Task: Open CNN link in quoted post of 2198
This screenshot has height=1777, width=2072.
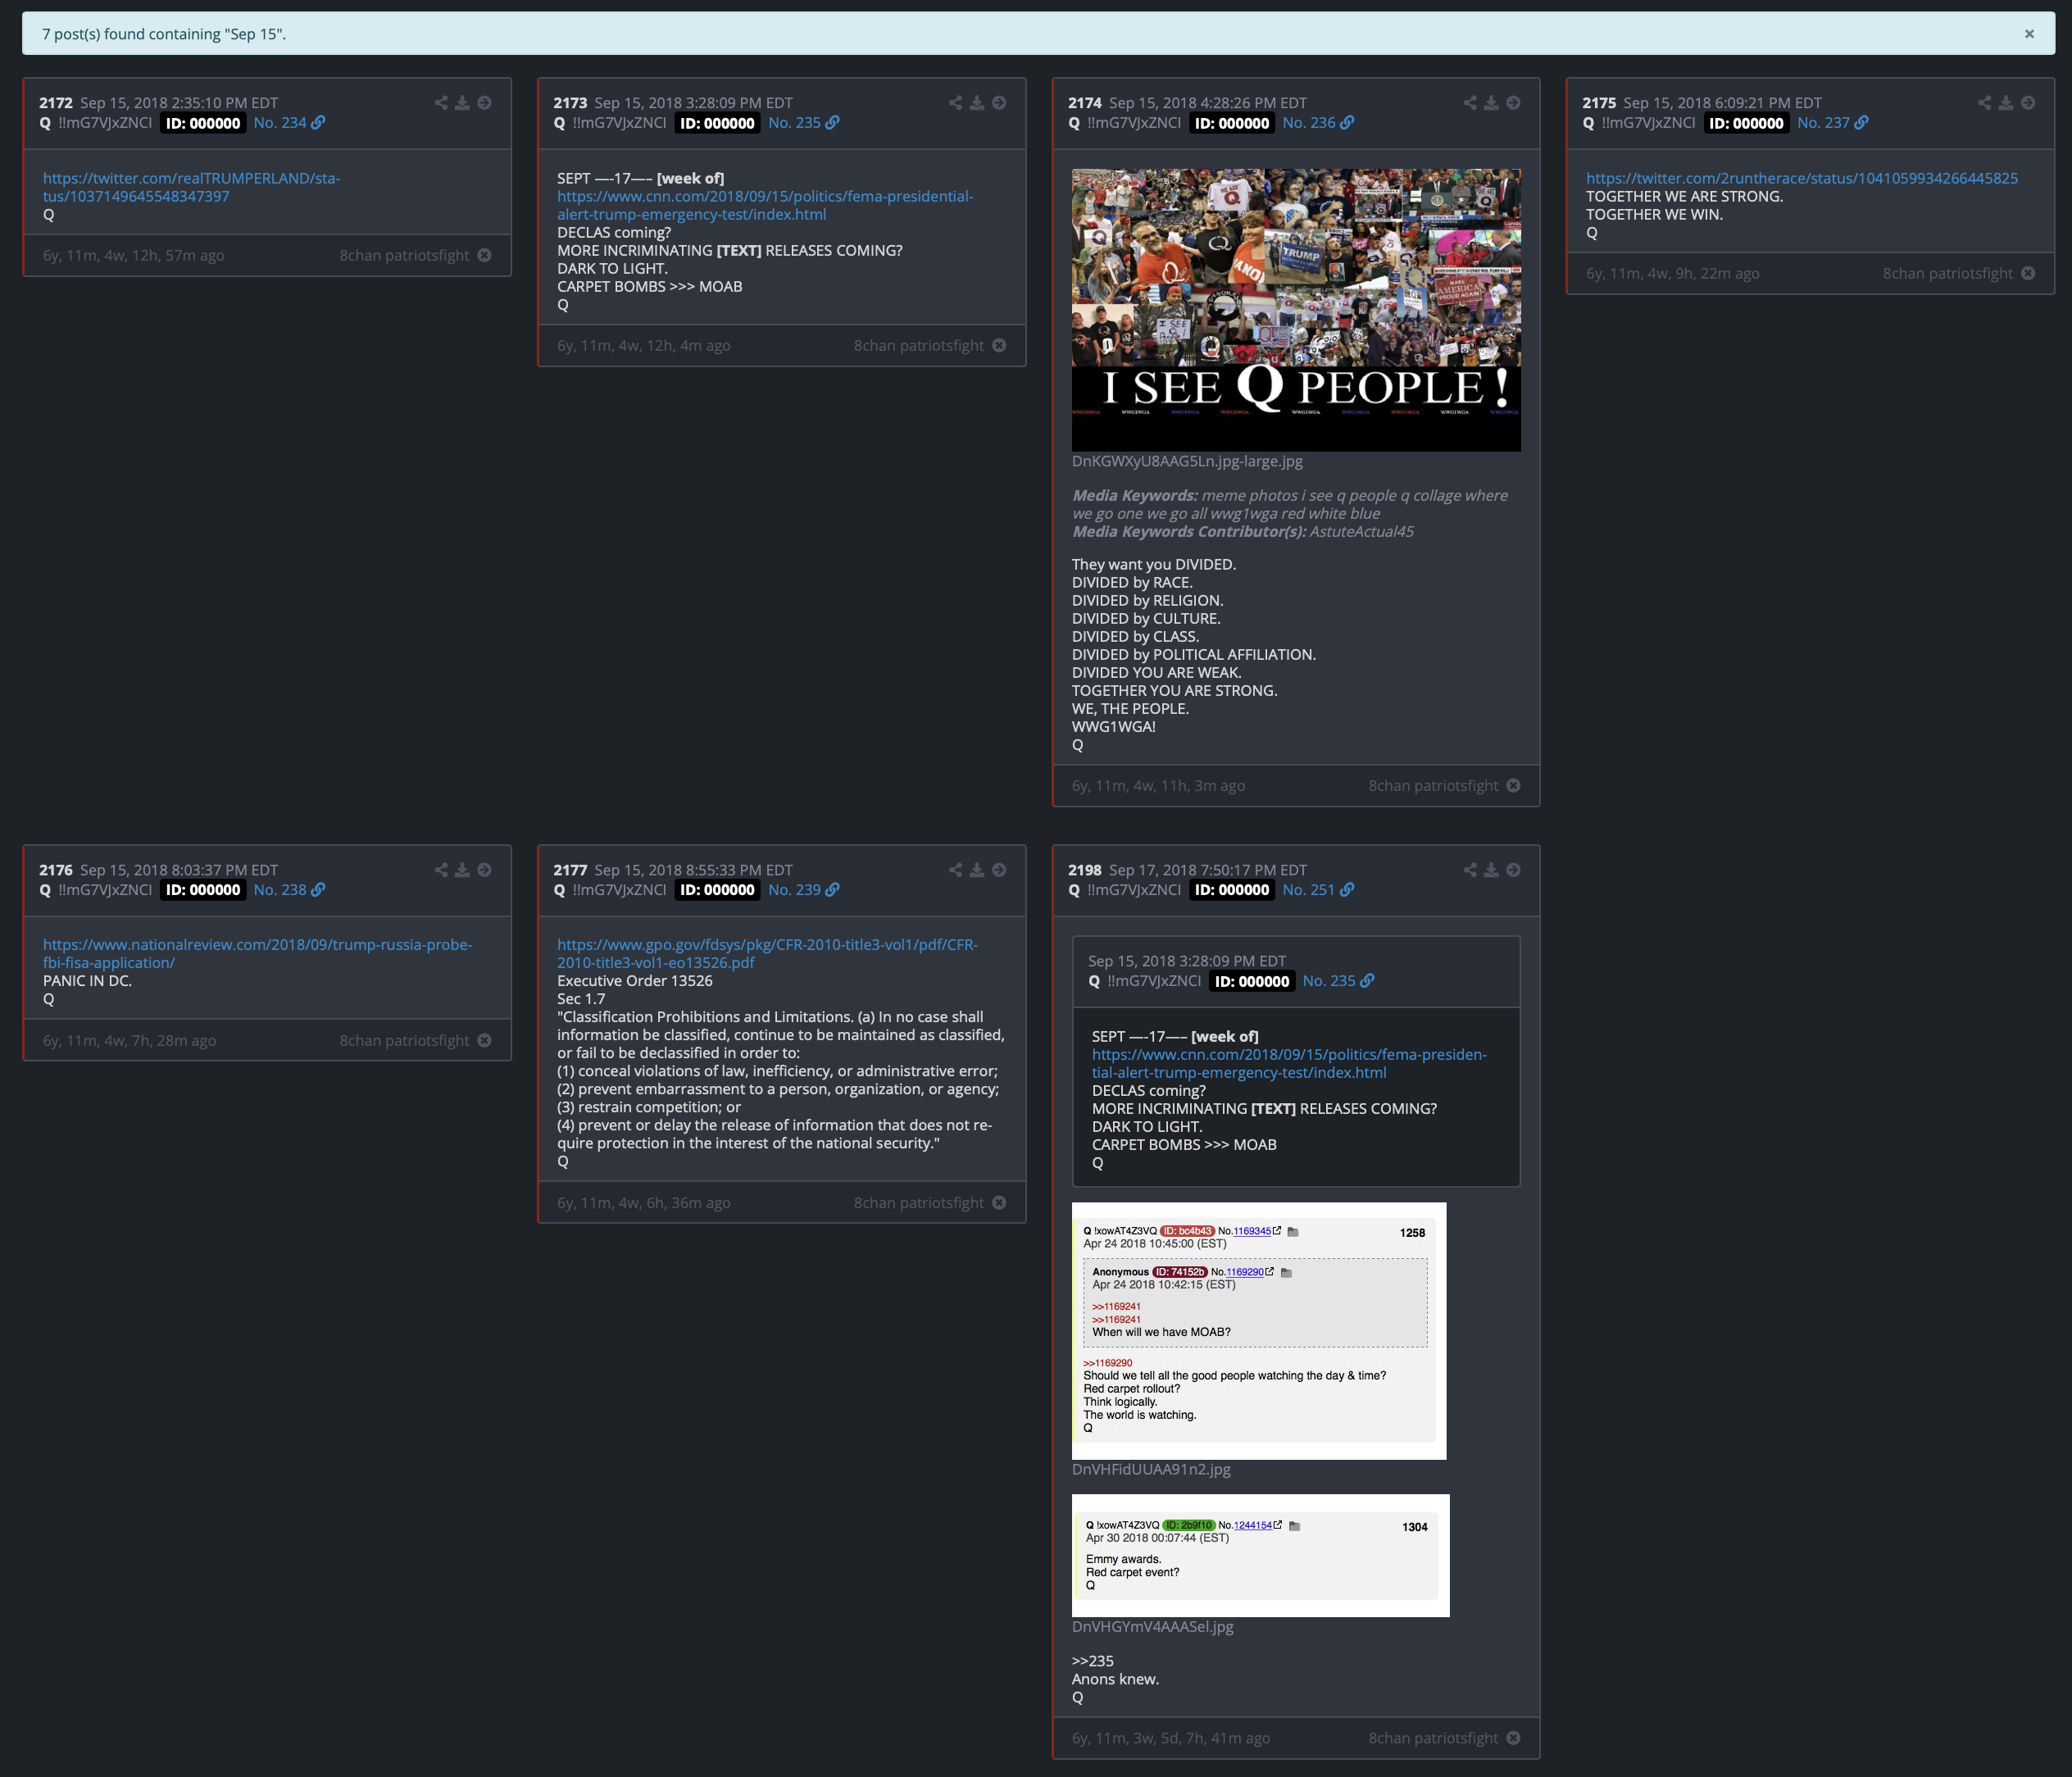Action: [1289, 1063]
